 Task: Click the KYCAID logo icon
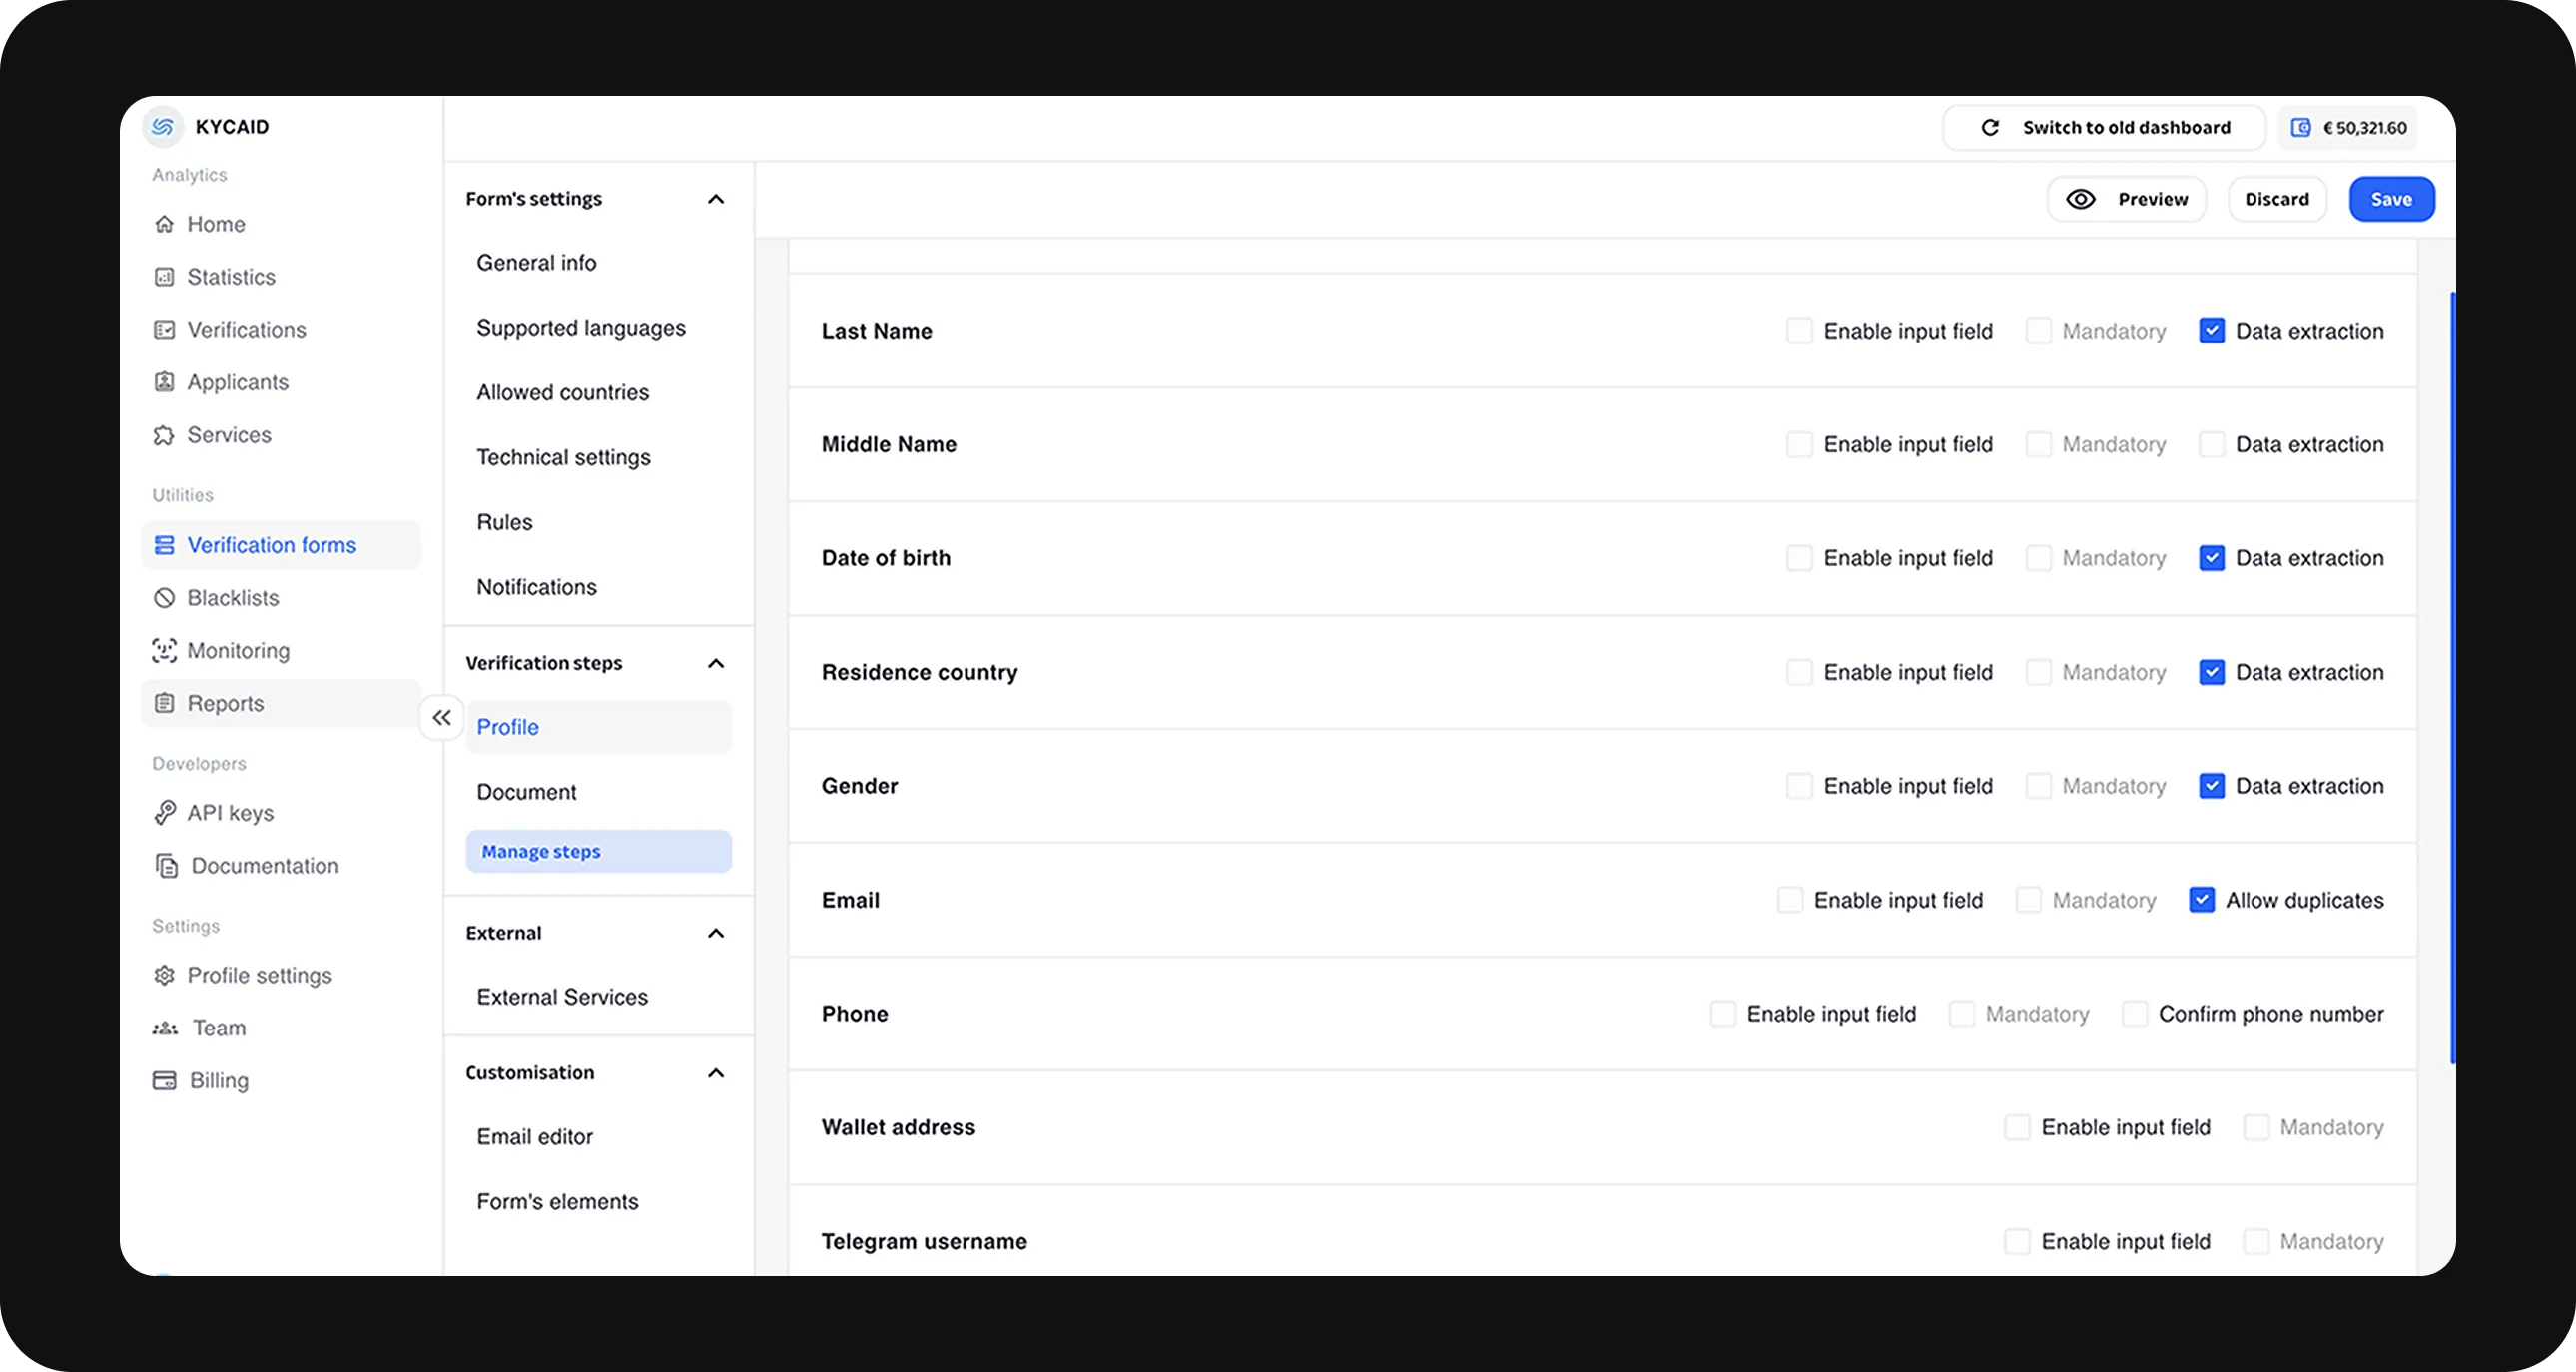[166, 126]
